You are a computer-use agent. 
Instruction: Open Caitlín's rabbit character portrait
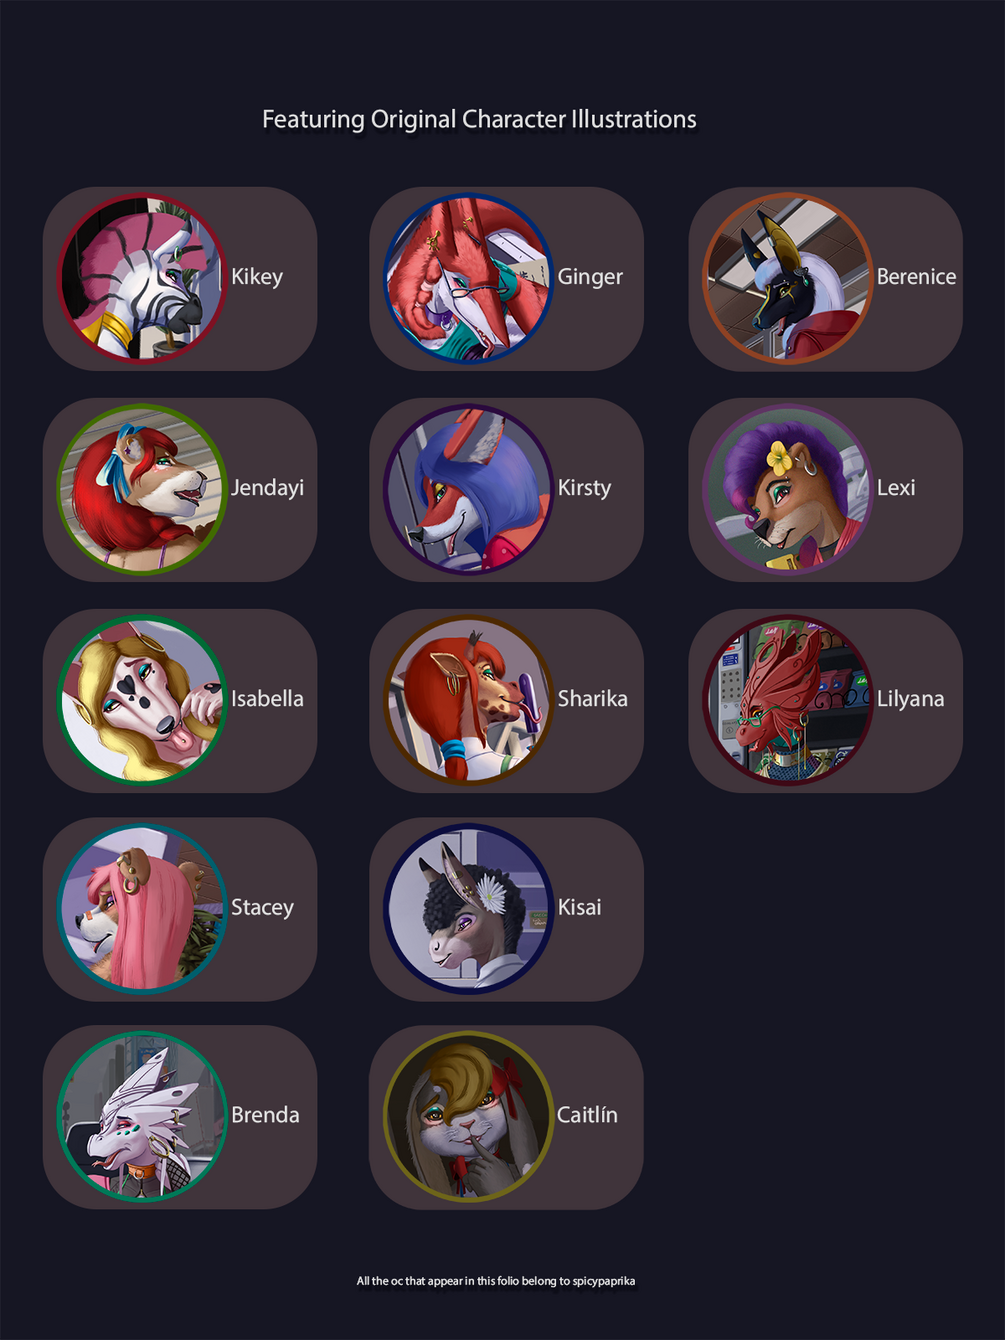[468, 1116]
